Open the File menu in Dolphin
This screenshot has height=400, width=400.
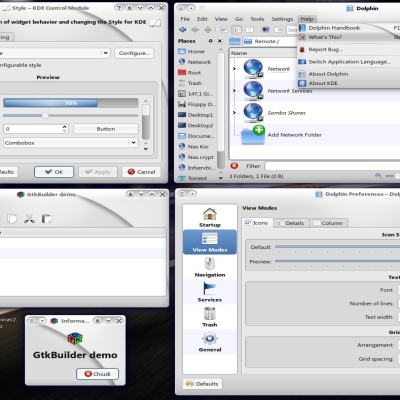[x=185, y=19]
